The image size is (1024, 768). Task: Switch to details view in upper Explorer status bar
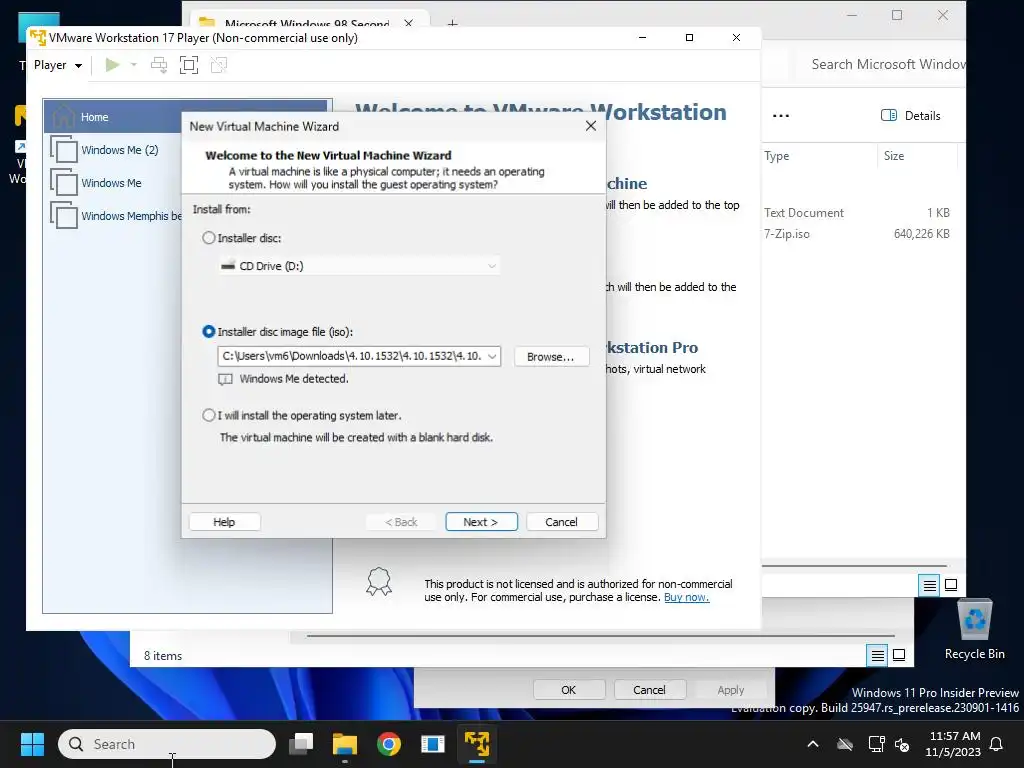click(x=929, y=585)
